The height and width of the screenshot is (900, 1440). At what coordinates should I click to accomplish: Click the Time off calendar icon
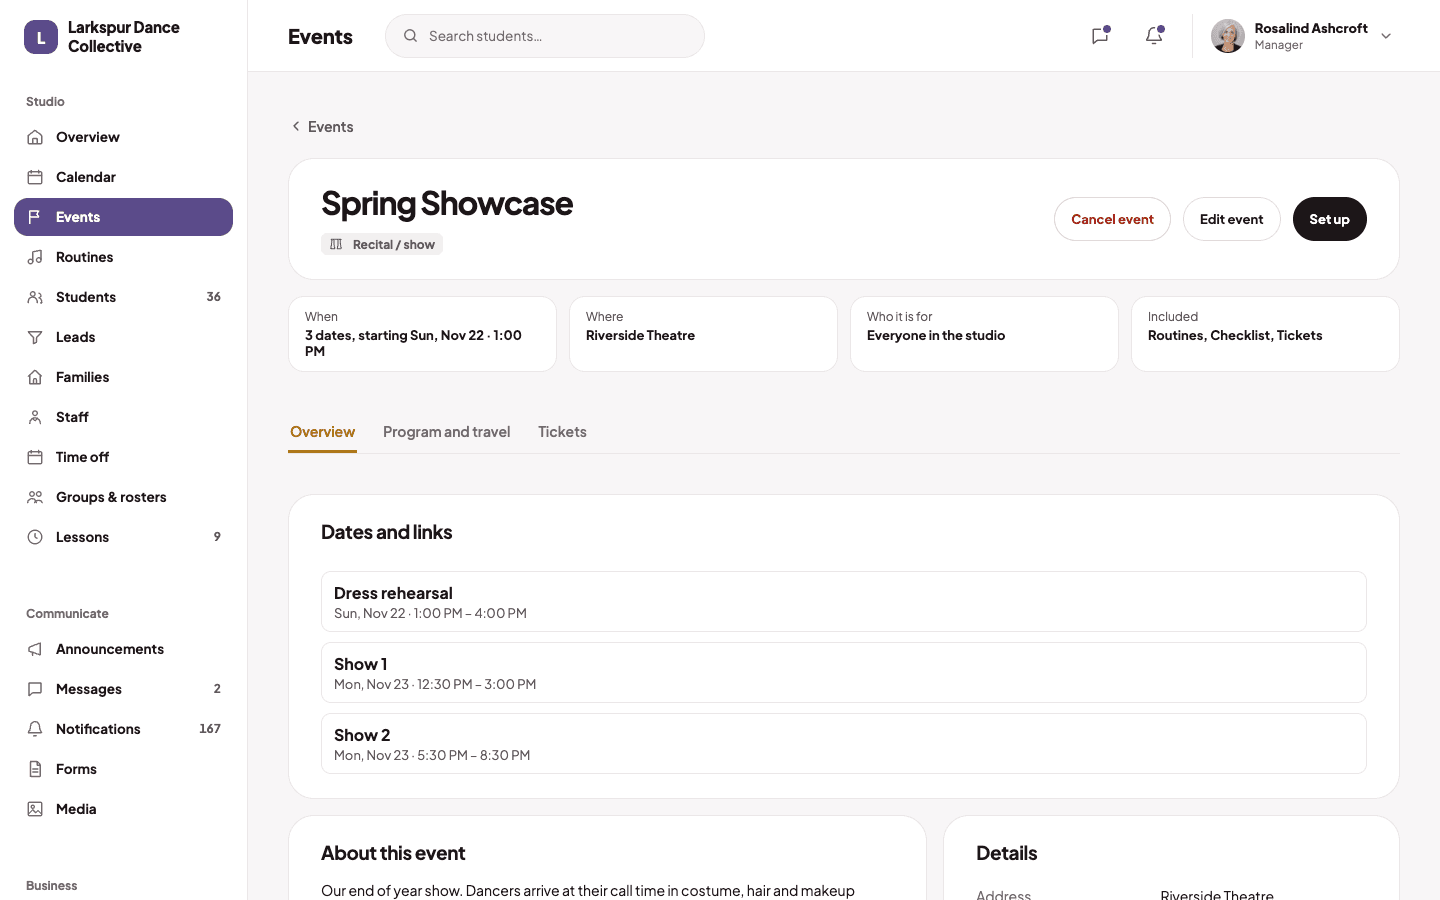(x=35, y=457)
